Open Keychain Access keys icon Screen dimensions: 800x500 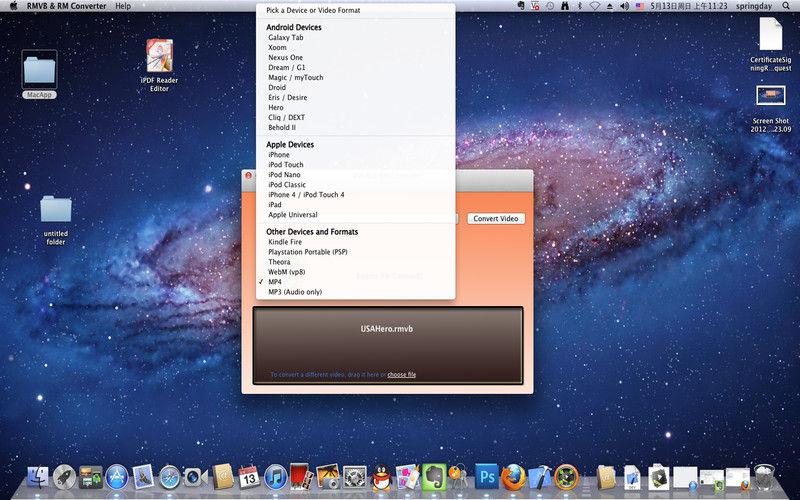459,477
